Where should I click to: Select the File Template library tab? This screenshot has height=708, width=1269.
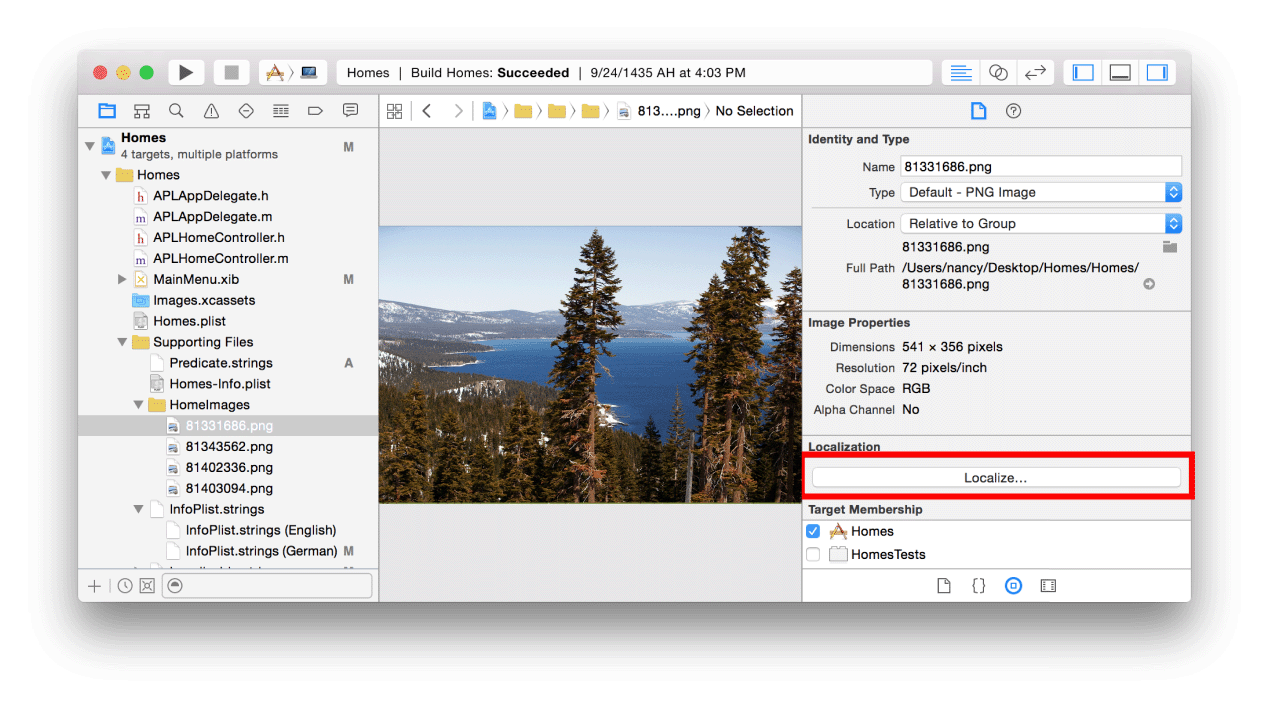pos(943,586)
